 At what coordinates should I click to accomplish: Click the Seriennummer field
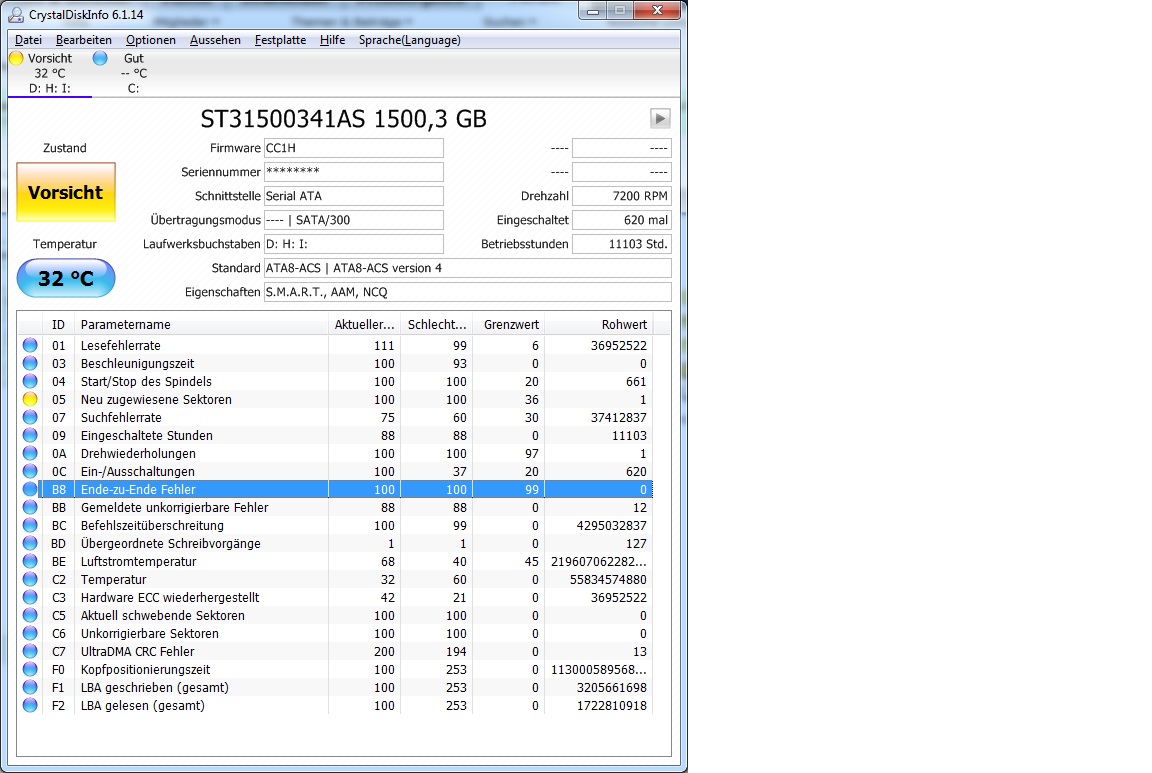click(354, 172)
